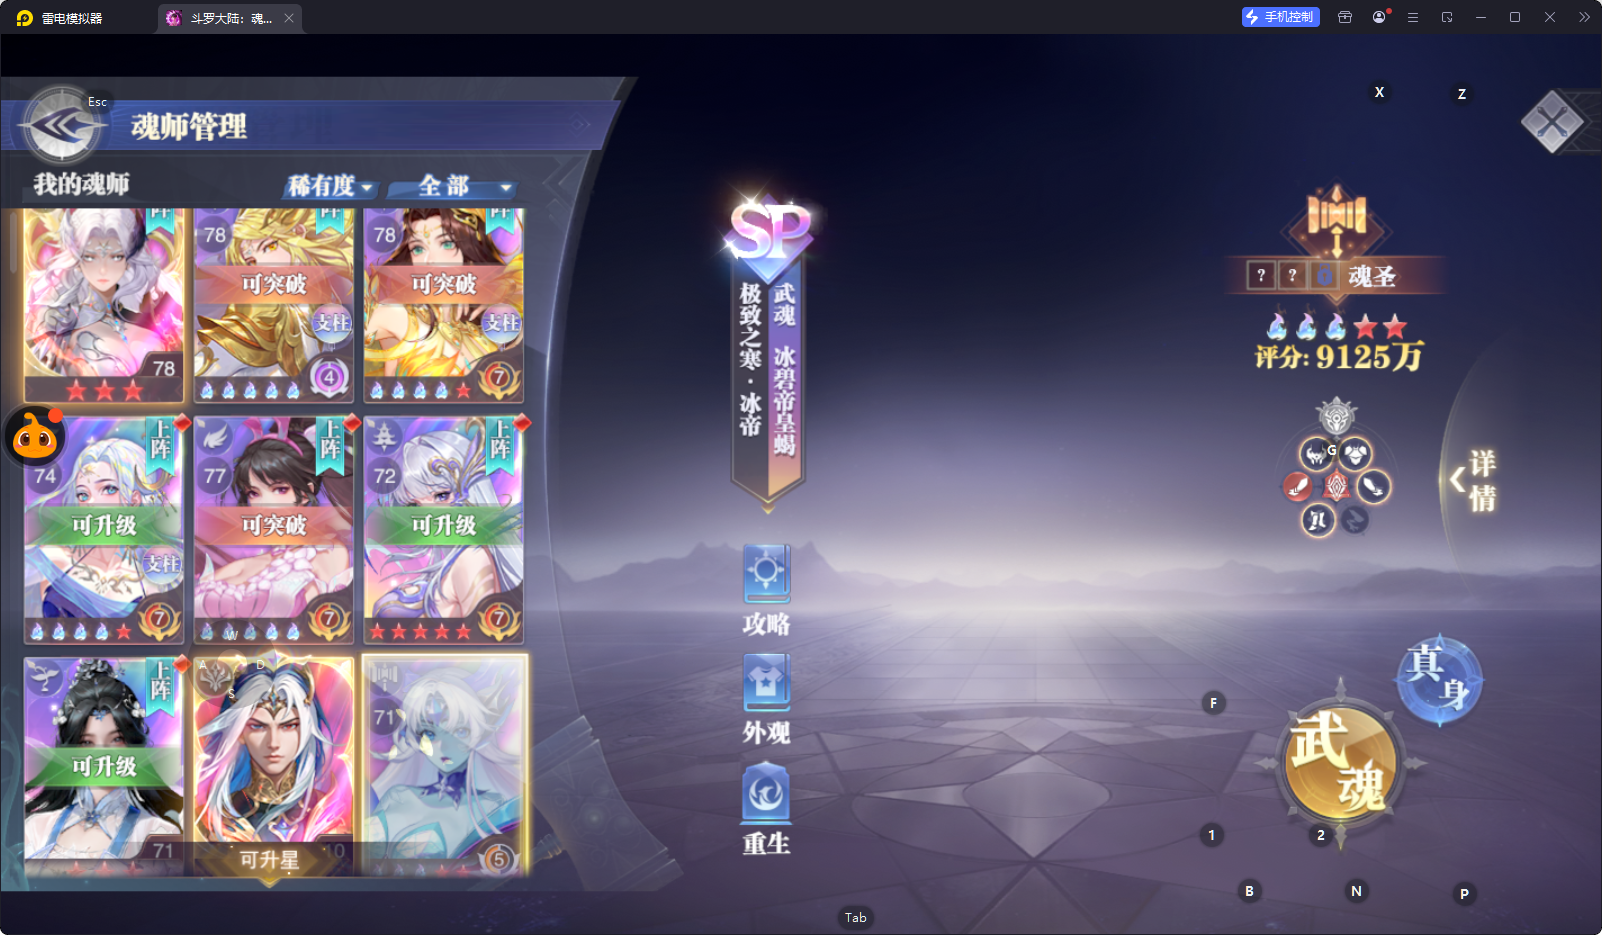This screenshot has height=935, width=1602.
Task: Click the gold 武魂 button
Action: 1340,763
